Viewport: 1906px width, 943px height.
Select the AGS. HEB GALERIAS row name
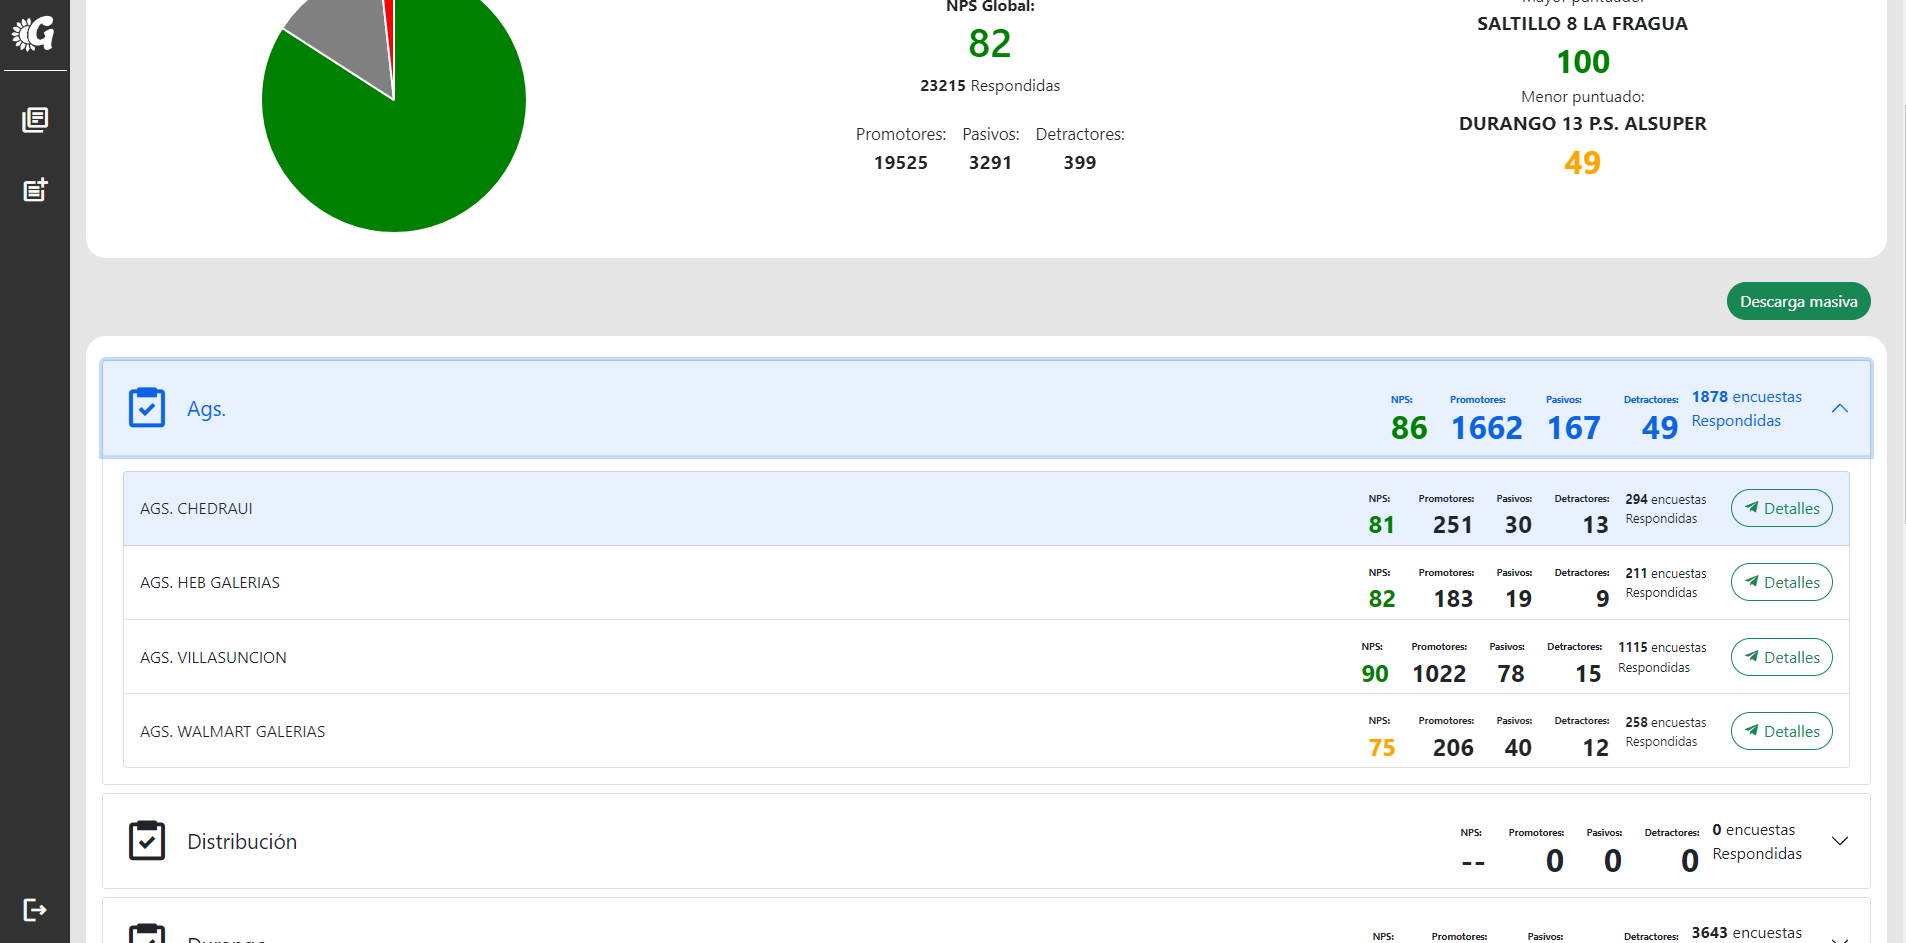(x=210, y=582)
